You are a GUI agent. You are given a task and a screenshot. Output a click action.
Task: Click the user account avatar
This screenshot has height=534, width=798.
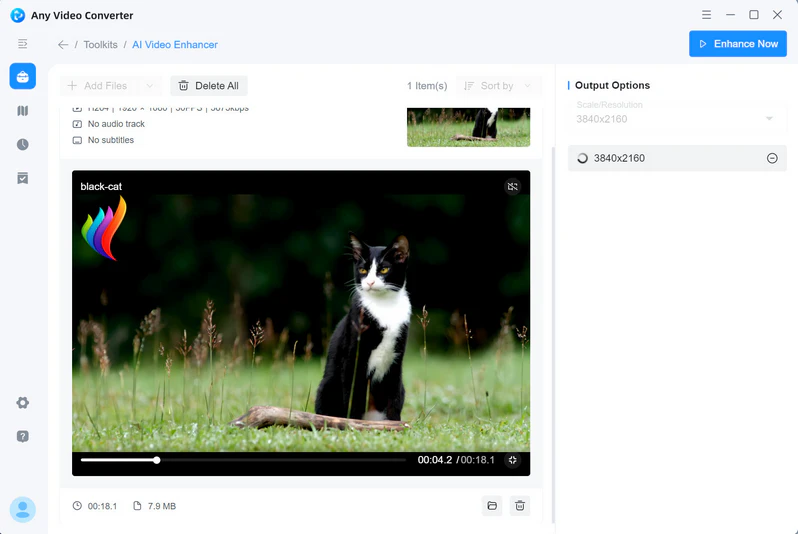tap(22, 509)
